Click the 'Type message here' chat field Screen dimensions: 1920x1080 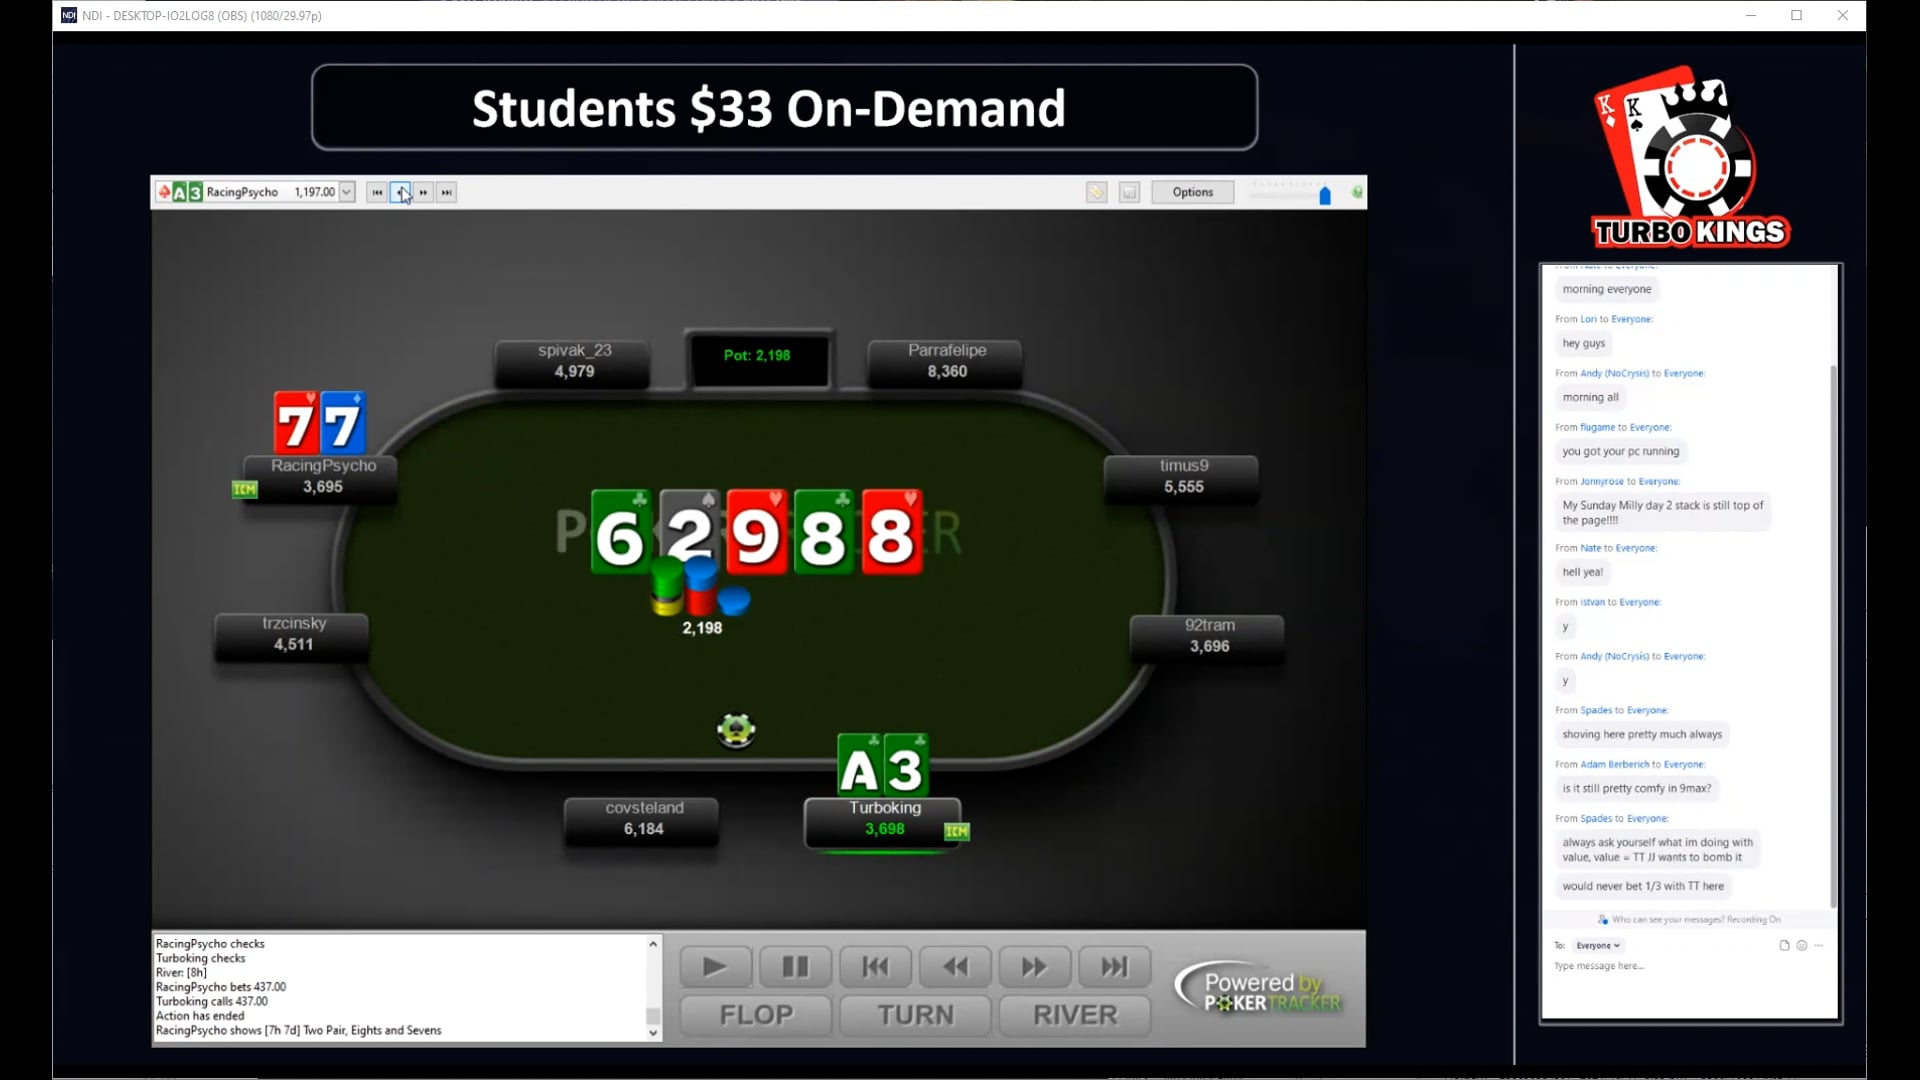tap(1690, 966)
